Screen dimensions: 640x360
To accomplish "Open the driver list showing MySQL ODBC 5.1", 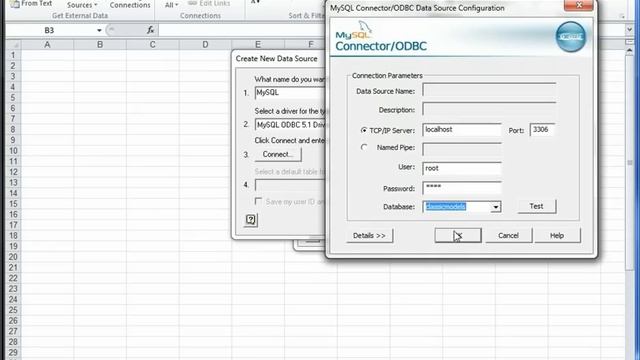I will tap(290, 124).
